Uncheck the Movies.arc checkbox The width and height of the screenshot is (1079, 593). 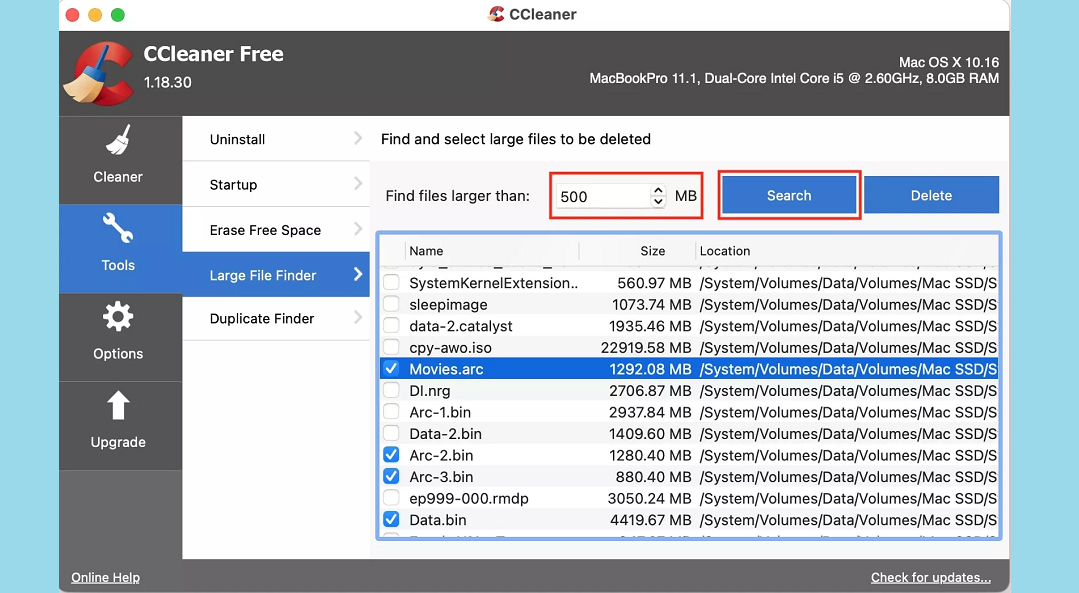pos(391,369)
